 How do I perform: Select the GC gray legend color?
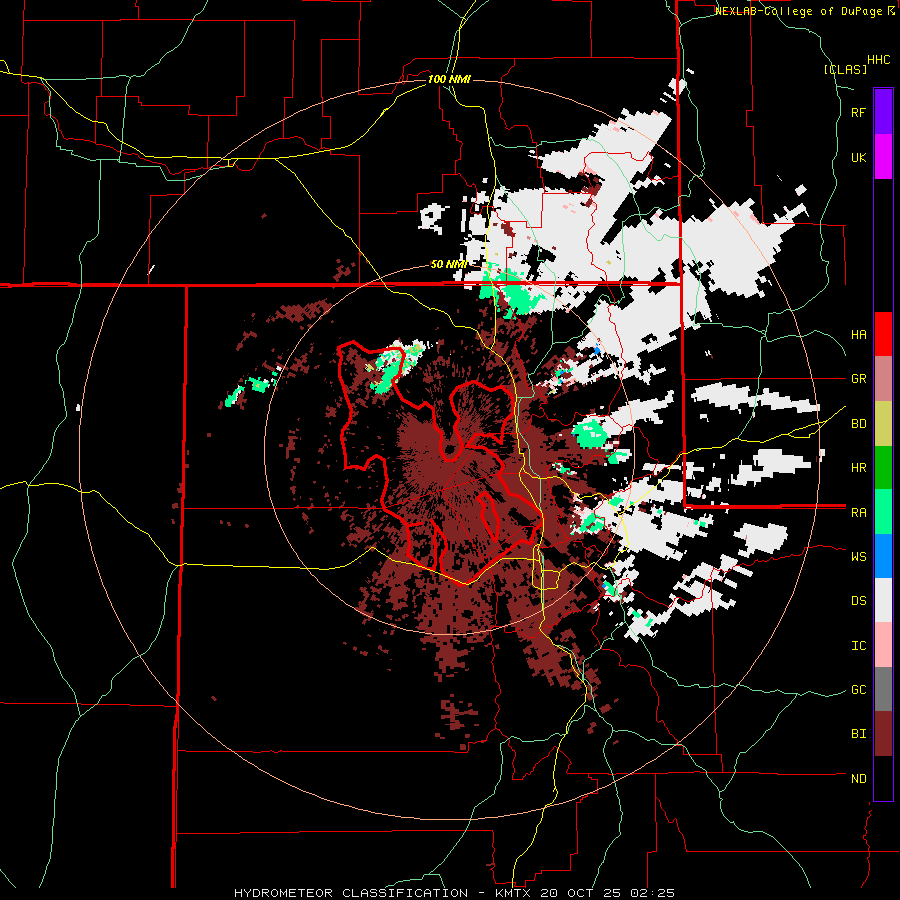pos(883,689)
